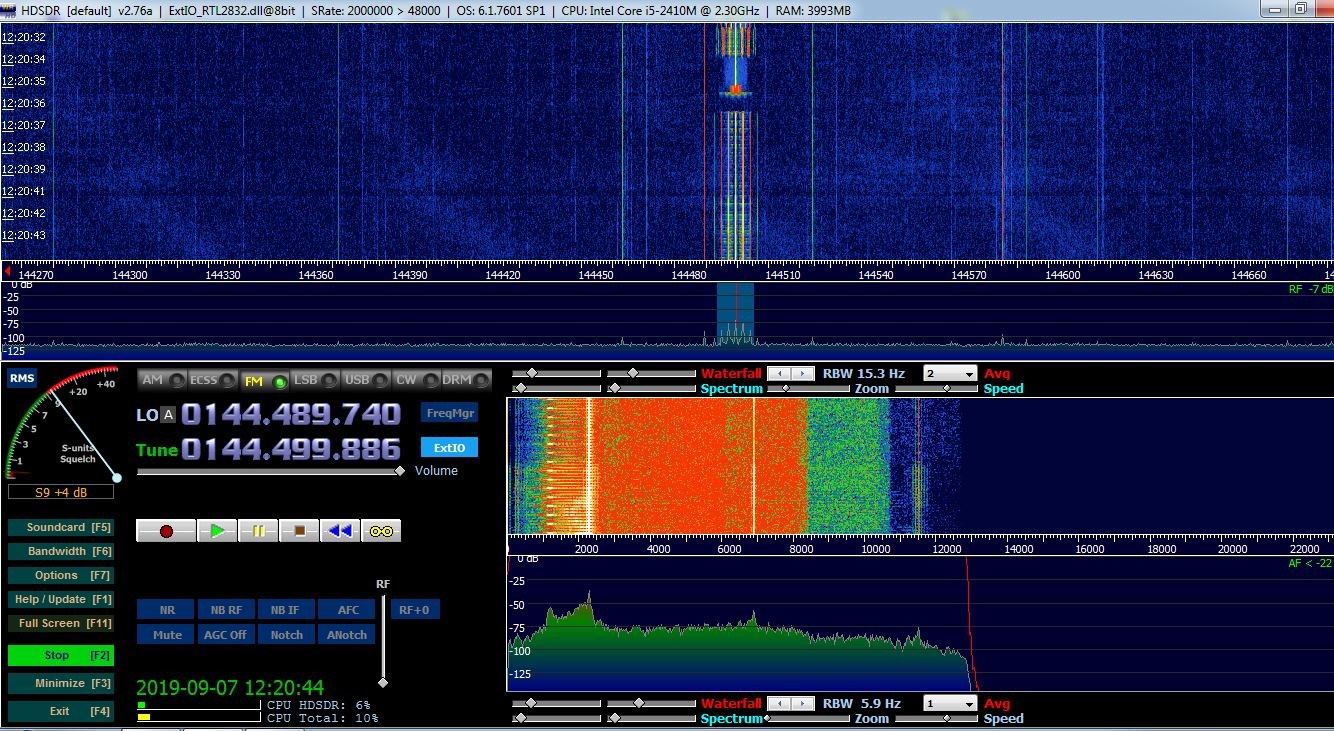Click the RF+0 gain button

(x=414, y=610)
